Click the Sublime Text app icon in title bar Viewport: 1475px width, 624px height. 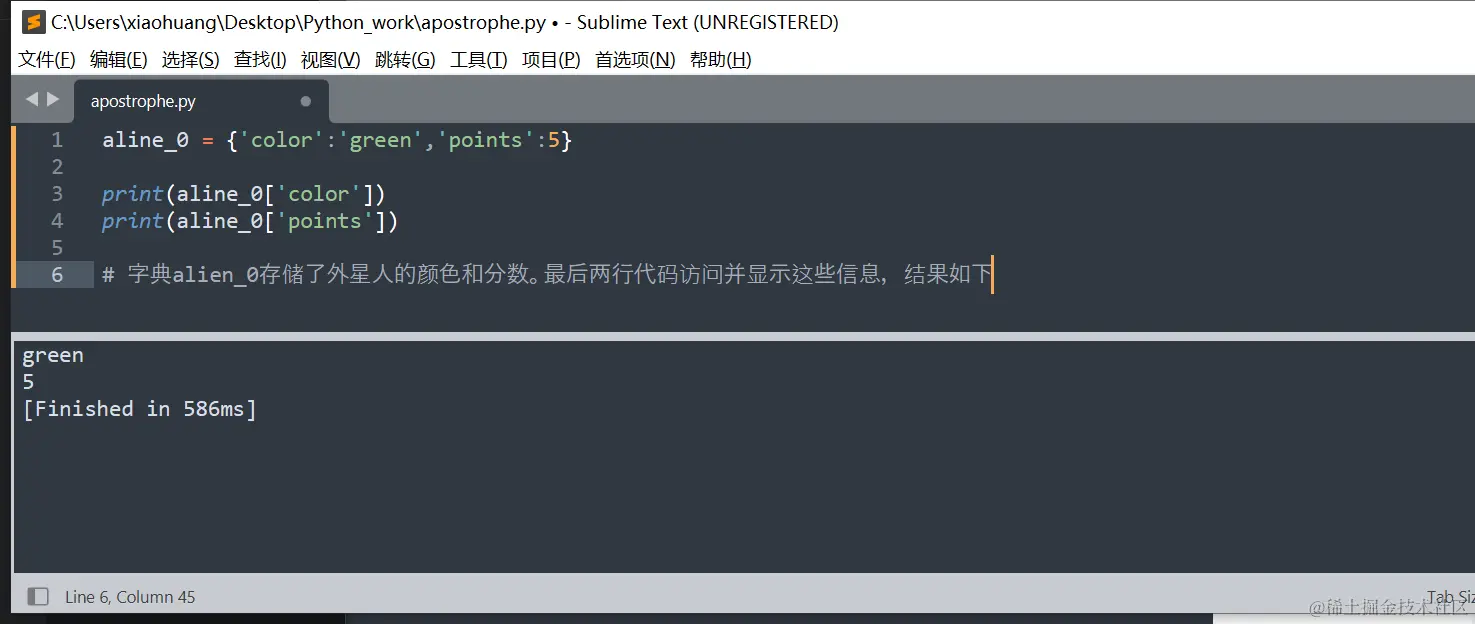point(34,22)
